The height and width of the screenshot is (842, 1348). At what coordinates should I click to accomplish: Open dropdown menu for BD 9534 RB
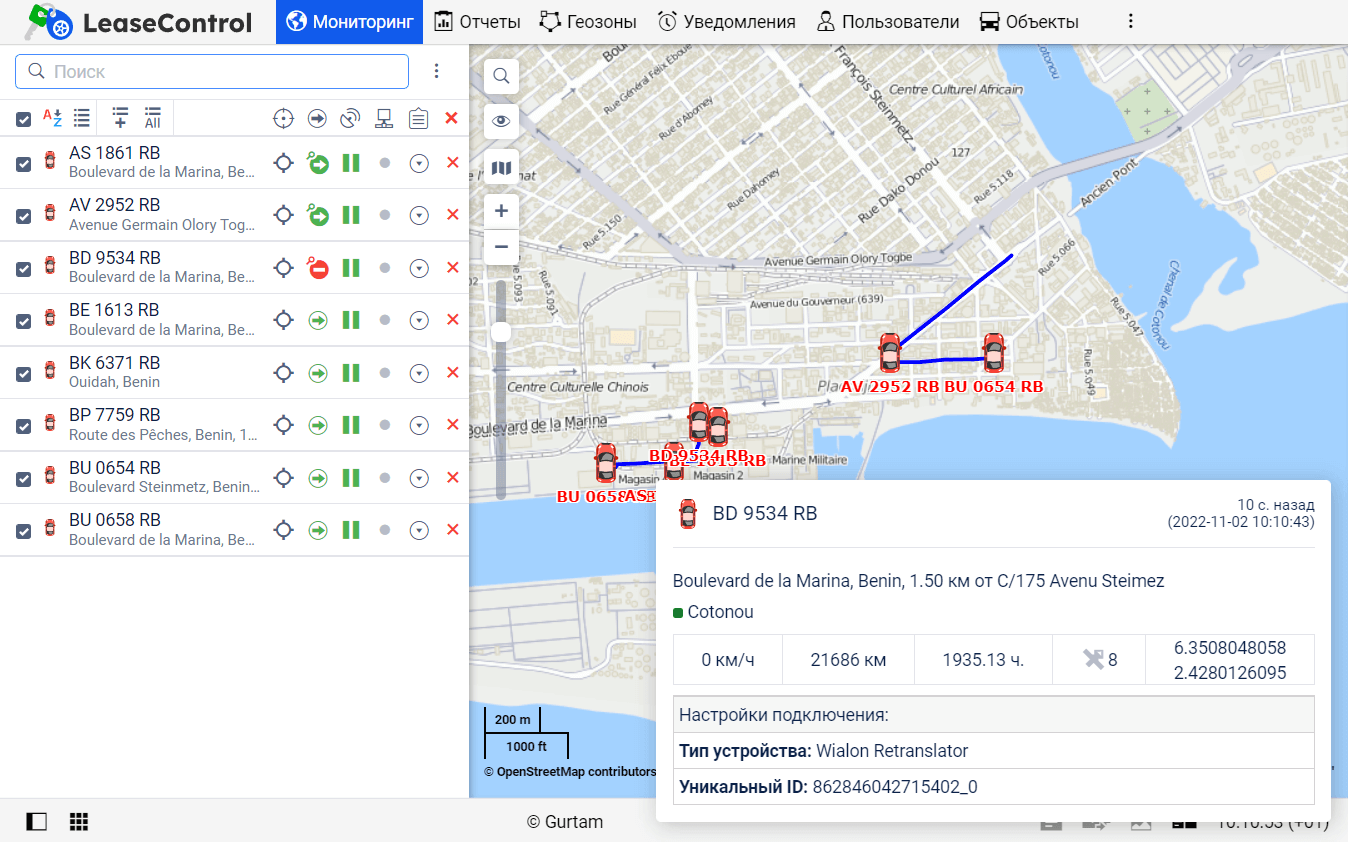pyautogui.click(x=419, y=267)
